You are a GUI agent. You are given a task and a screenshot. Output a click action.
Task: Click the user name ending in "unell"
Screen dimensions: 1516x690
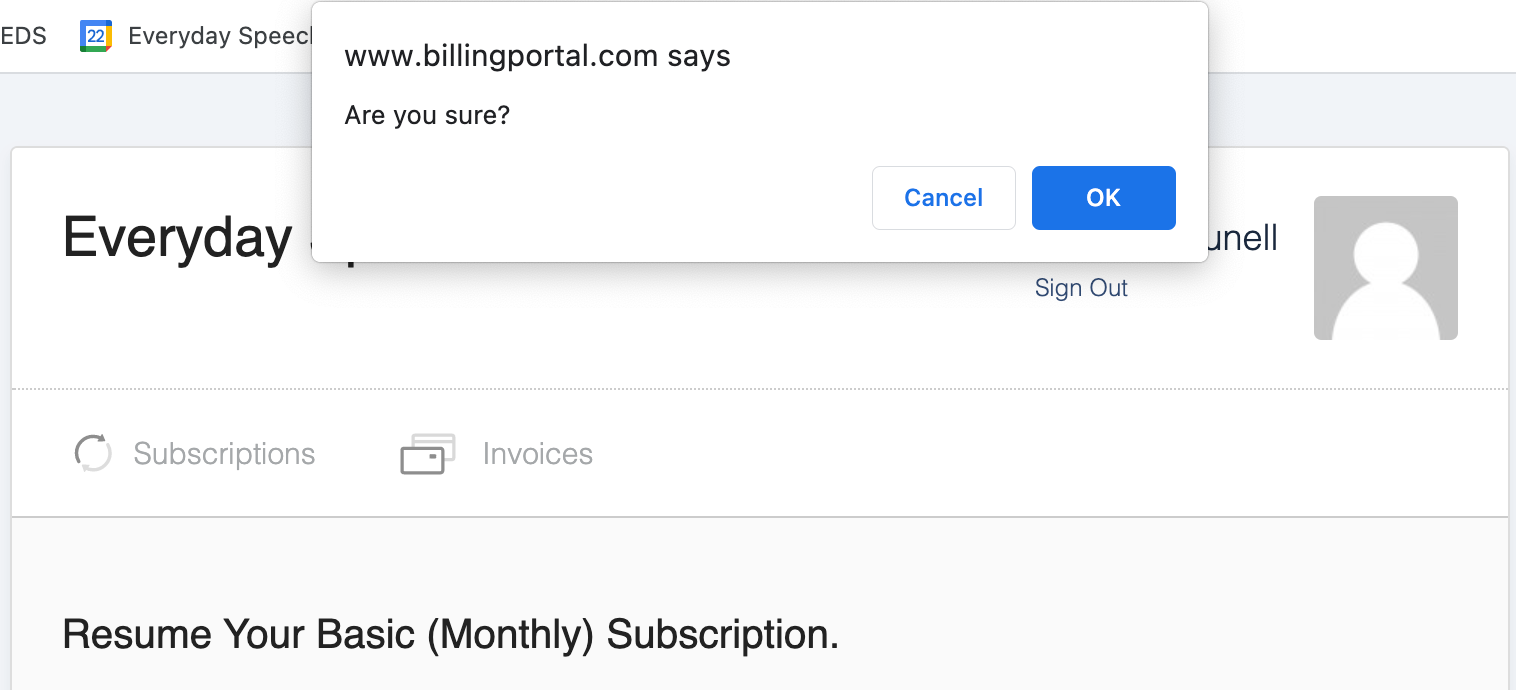click(1243, 238)
